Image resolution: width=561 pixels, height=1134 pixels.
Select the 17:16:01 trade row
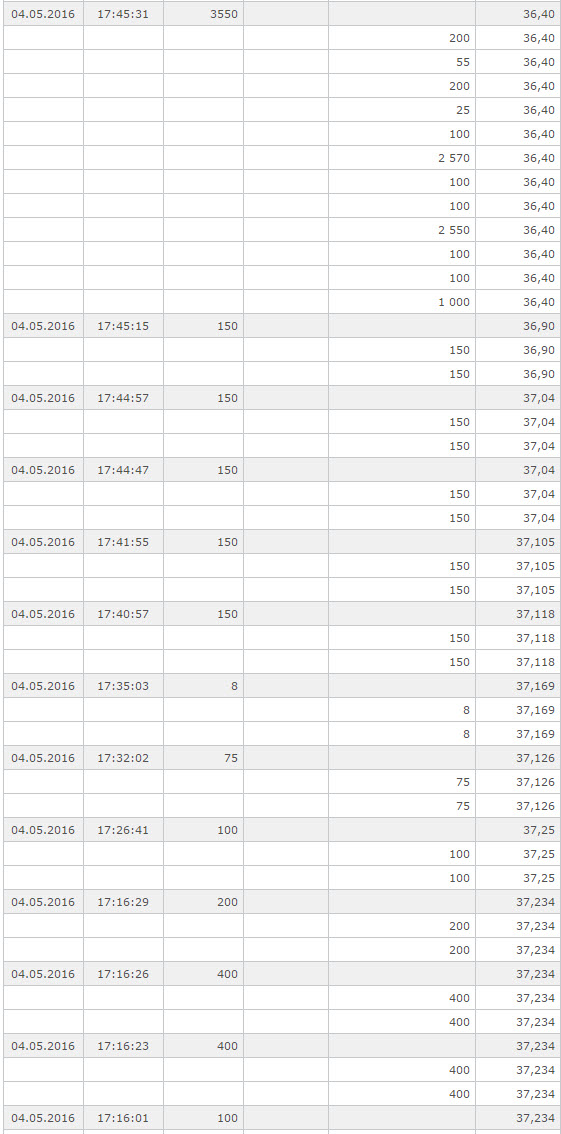[x=282, y=1117]
